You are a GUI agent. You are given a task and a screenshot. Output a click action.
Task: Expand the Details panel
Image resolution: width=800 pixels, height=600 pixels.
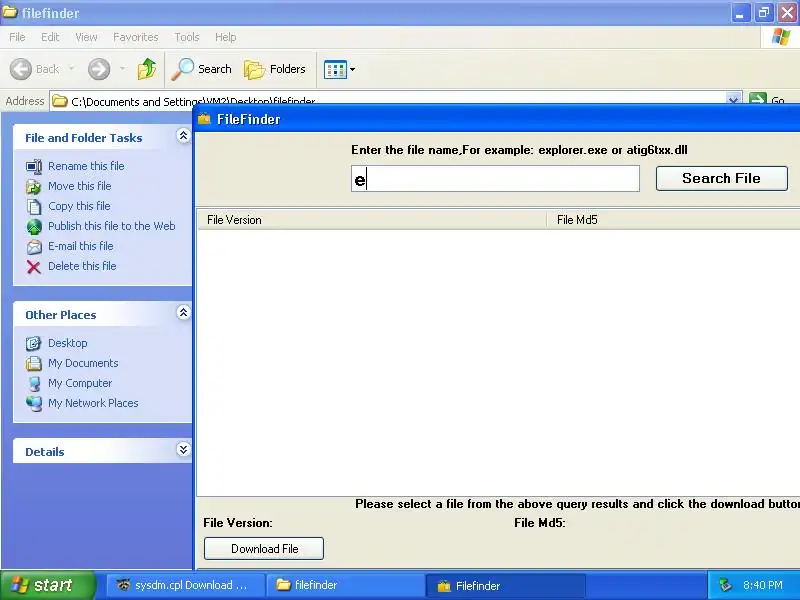(183, 449)
